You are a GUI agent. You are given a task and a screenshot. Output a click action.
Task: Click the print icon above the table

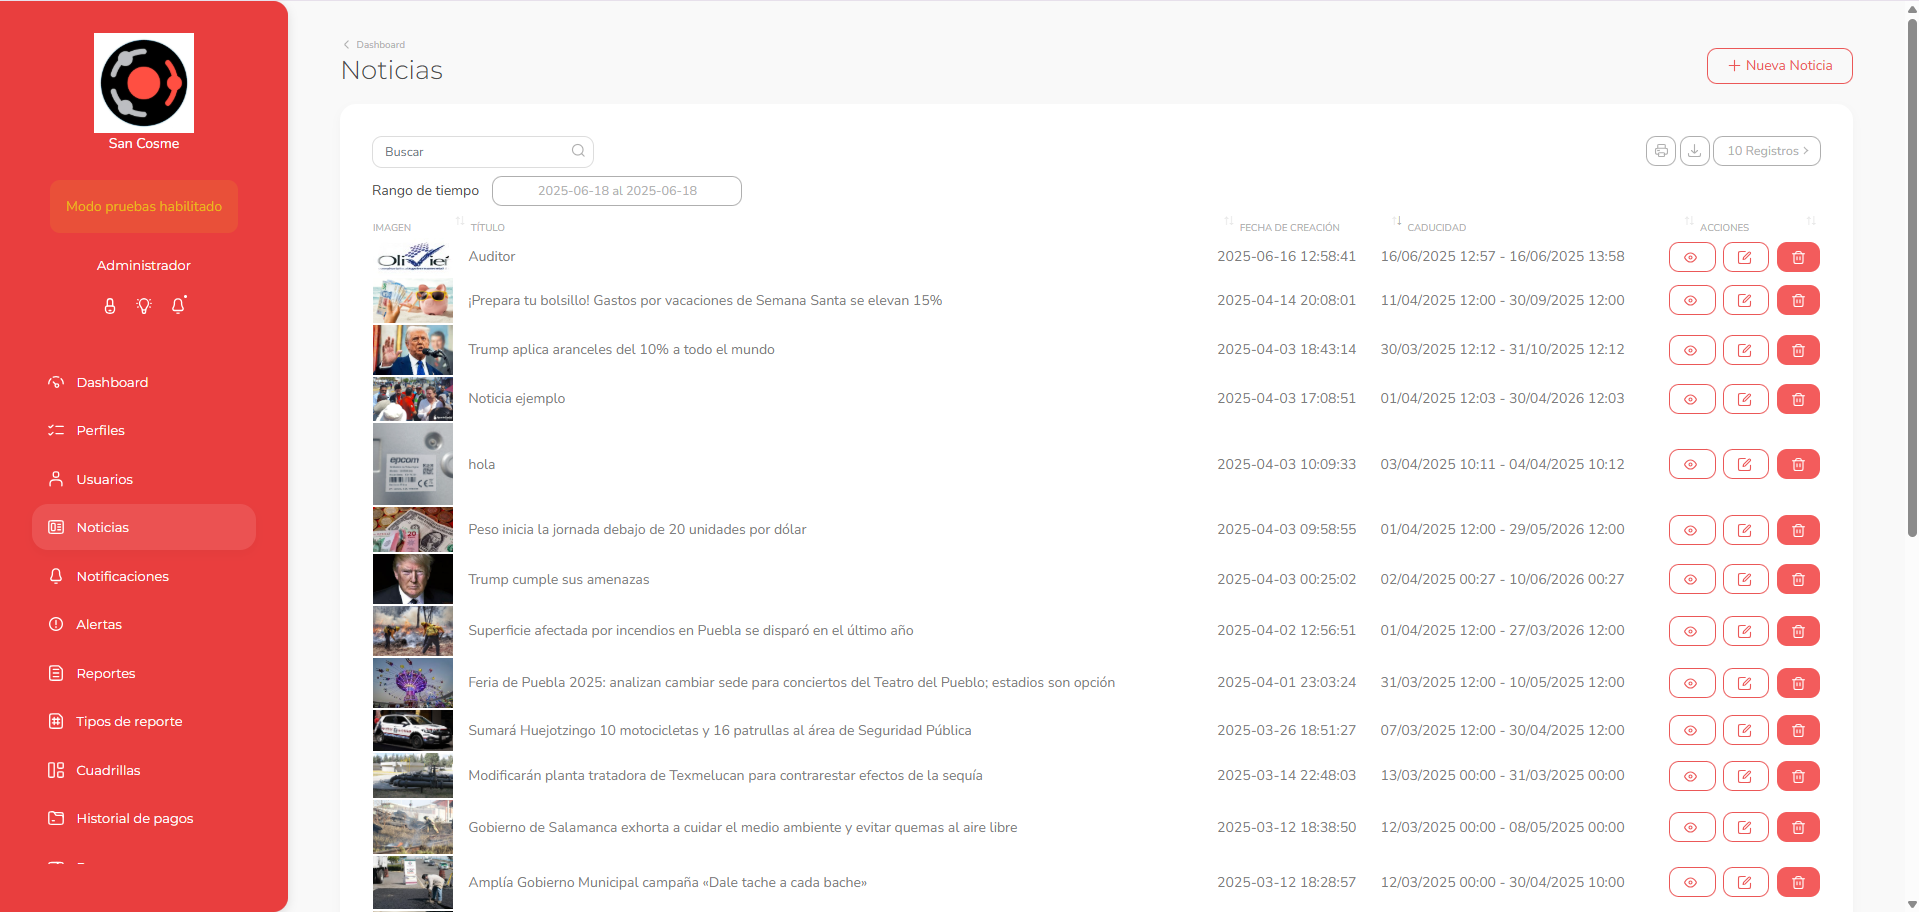1660,151
